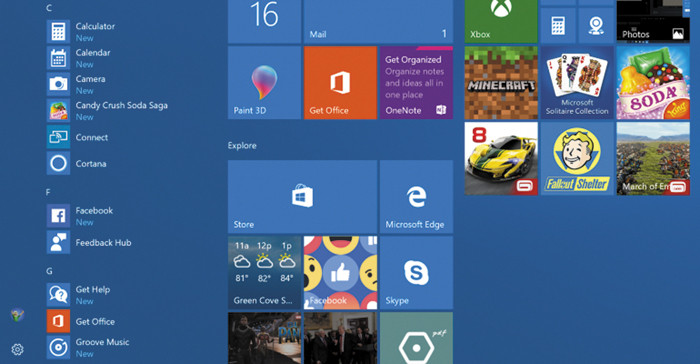
Task: Open the news photo live tile
Action: click(x=340, y=338)
